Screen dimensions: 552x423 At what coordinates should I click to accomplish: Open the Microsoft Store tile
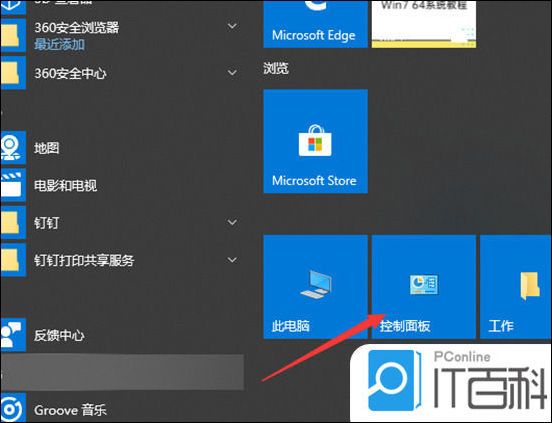[x=315, y=141]
